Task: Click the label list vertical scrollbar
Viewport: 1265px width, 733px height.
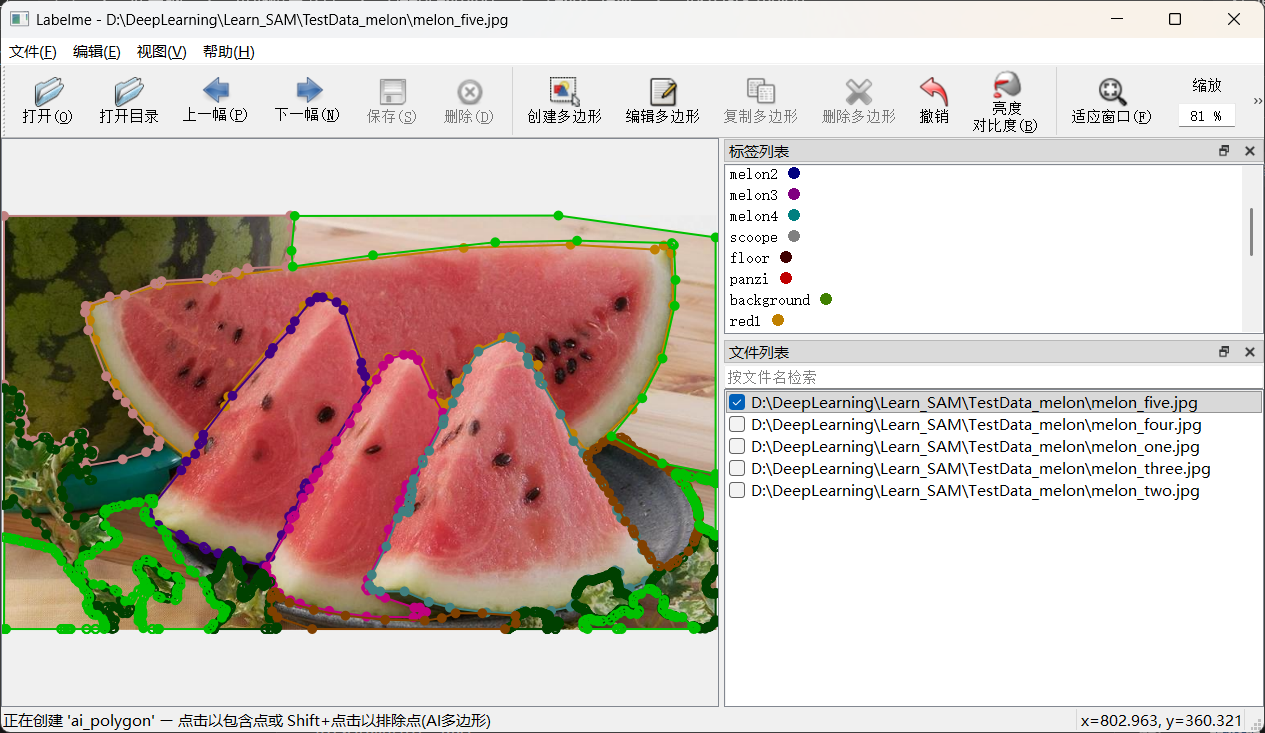Action: (x=1251, y=232)
